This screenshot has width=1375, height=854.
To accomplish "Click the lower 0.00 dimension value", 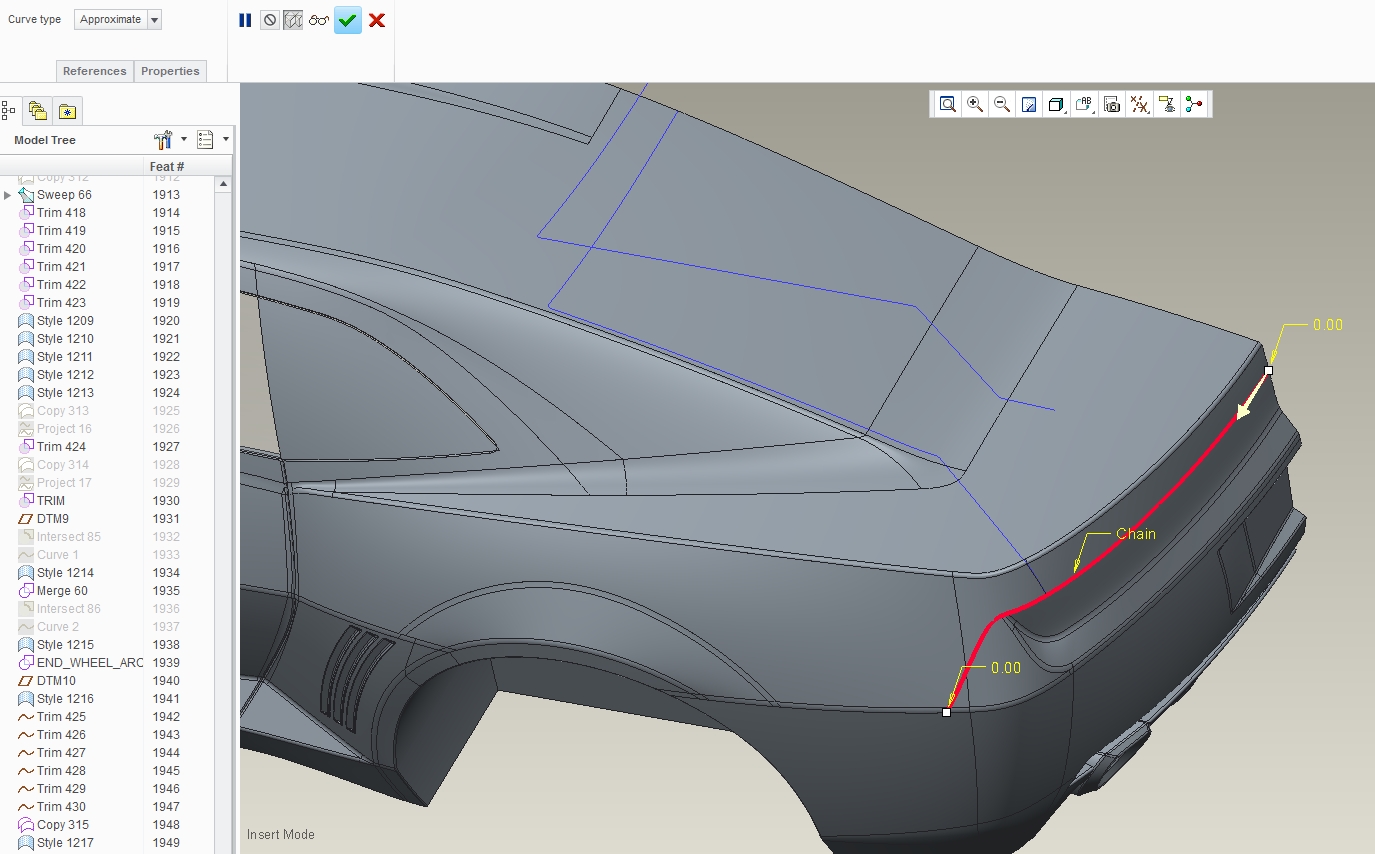I will click(1006, 667).
